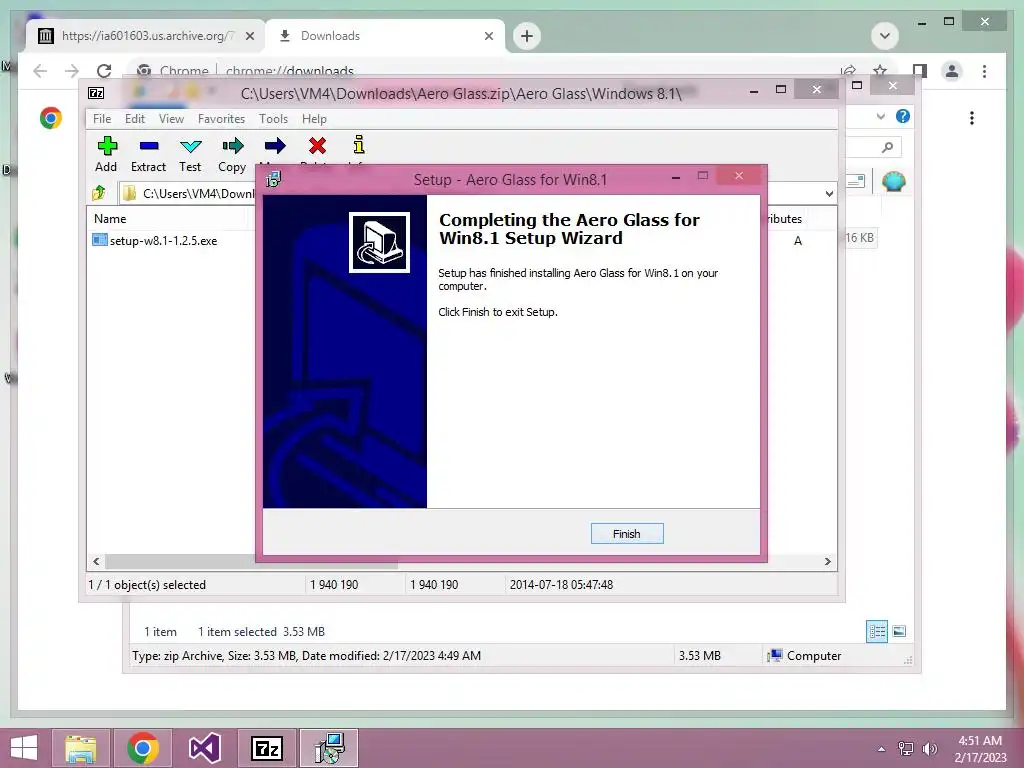Image resolution: width=1024 pixels, height=768 pixels.
Task: Click the Copy icon in 7-Zip toolbar
Action: 232,146
